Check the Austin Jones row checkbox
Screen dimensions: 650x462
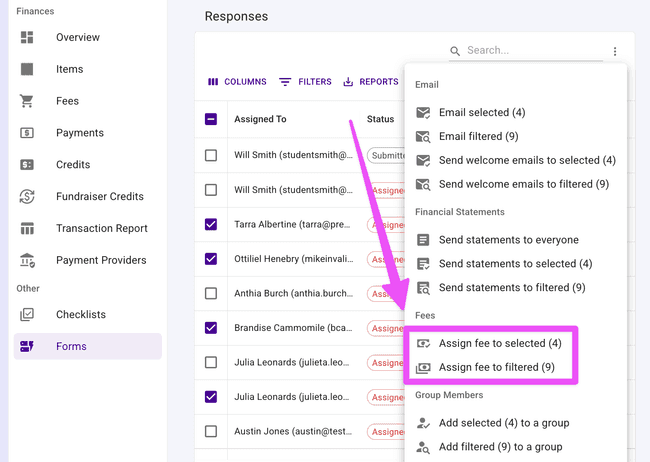[211, 431]
